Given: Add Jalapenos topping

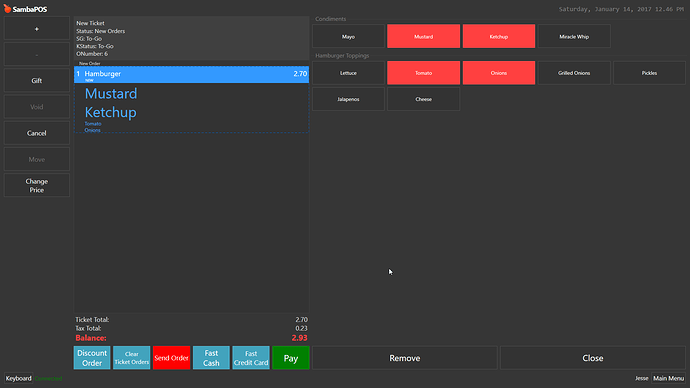Looking at the screenshot, I should coord(348,99).
